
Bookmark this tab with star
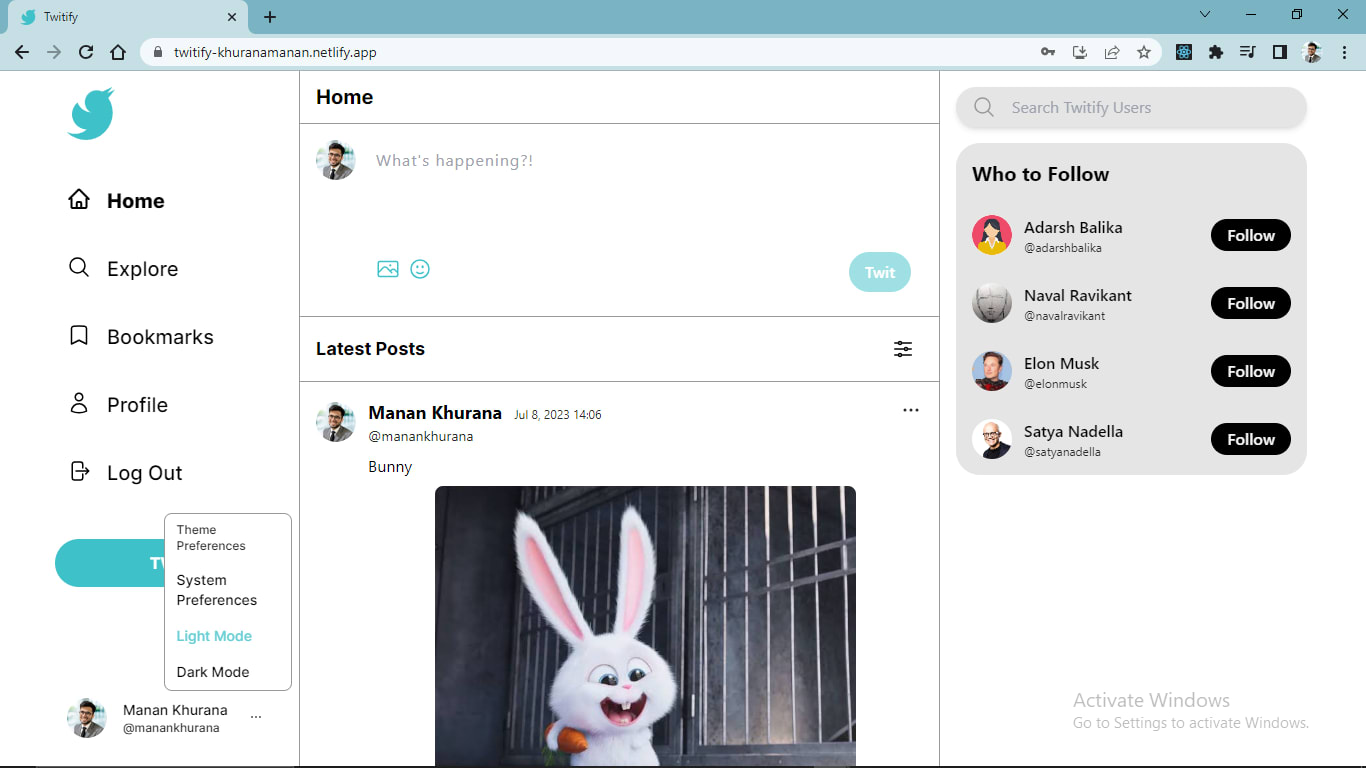[1144, 52]
